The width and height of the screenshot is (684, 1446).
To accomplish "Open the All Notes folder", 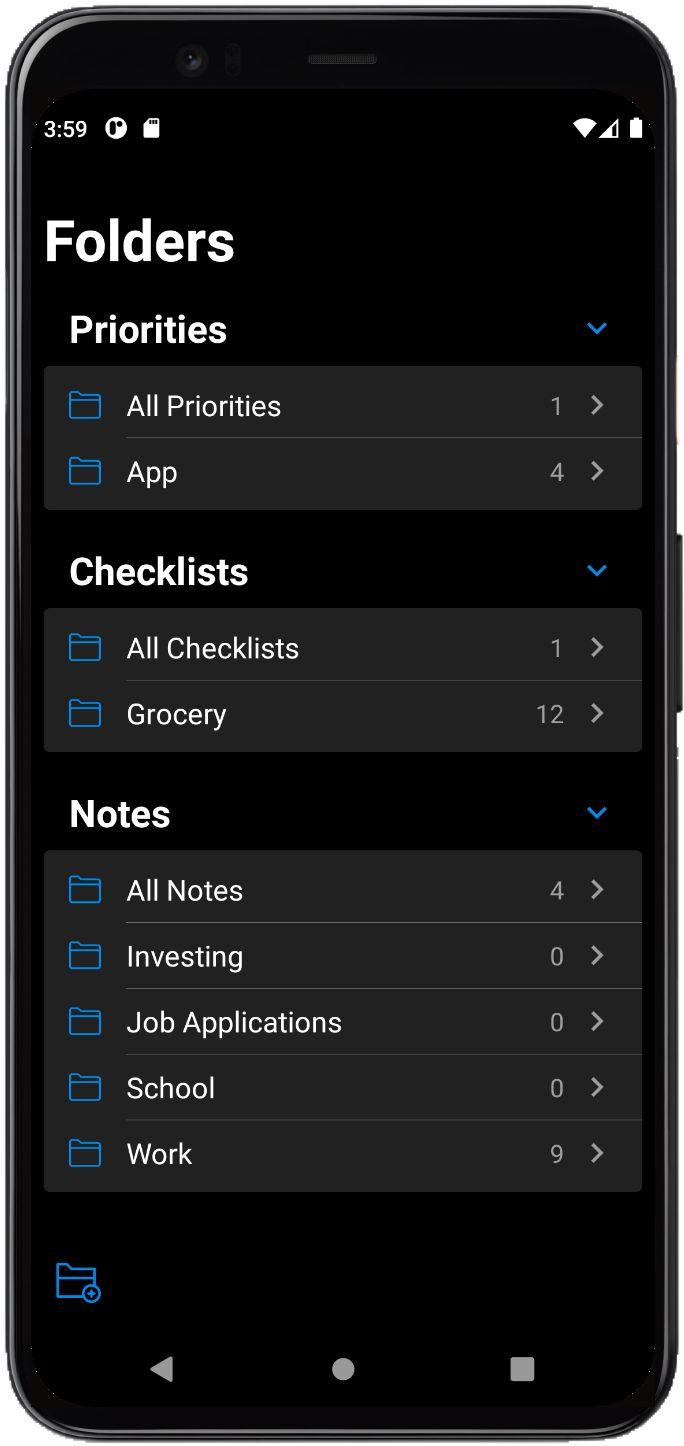I will tap(185, 890).
